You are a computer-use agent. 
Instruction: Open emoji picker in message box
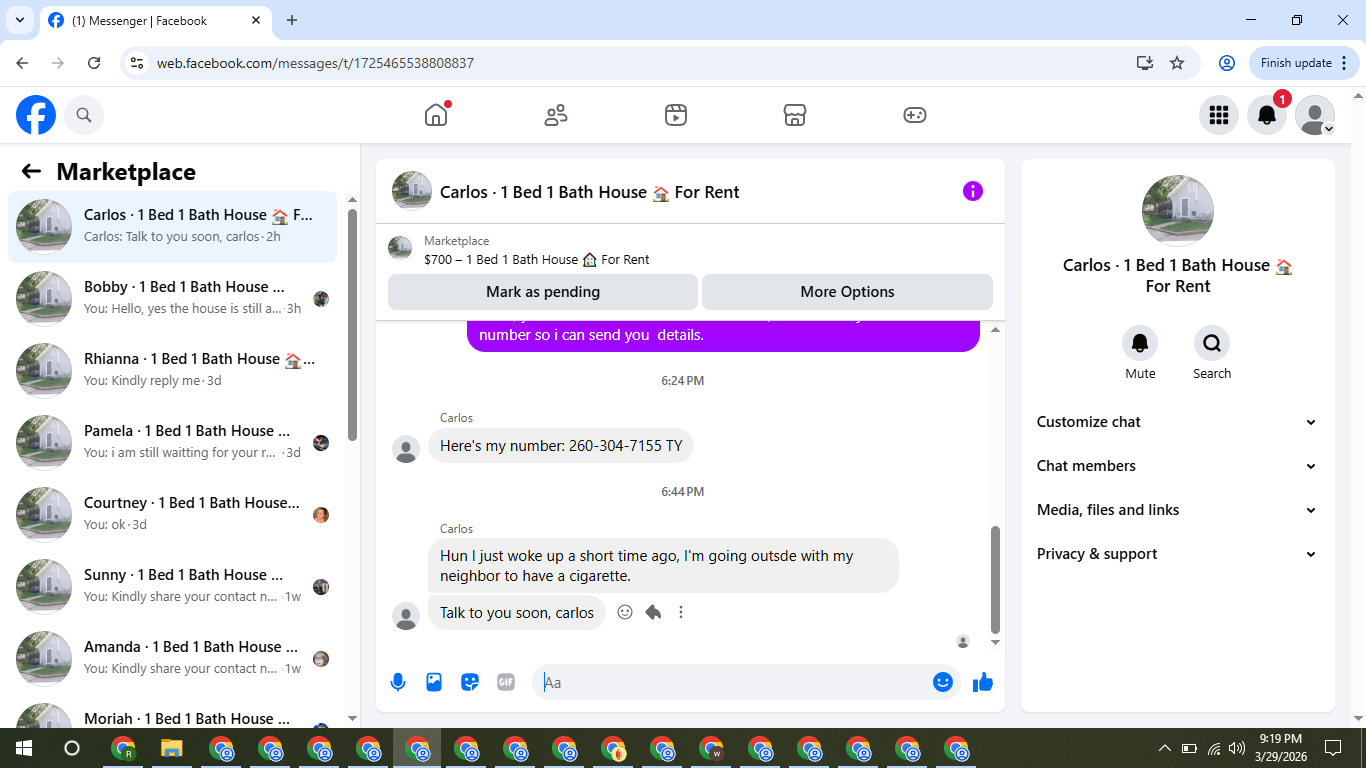tap(943, 682)
